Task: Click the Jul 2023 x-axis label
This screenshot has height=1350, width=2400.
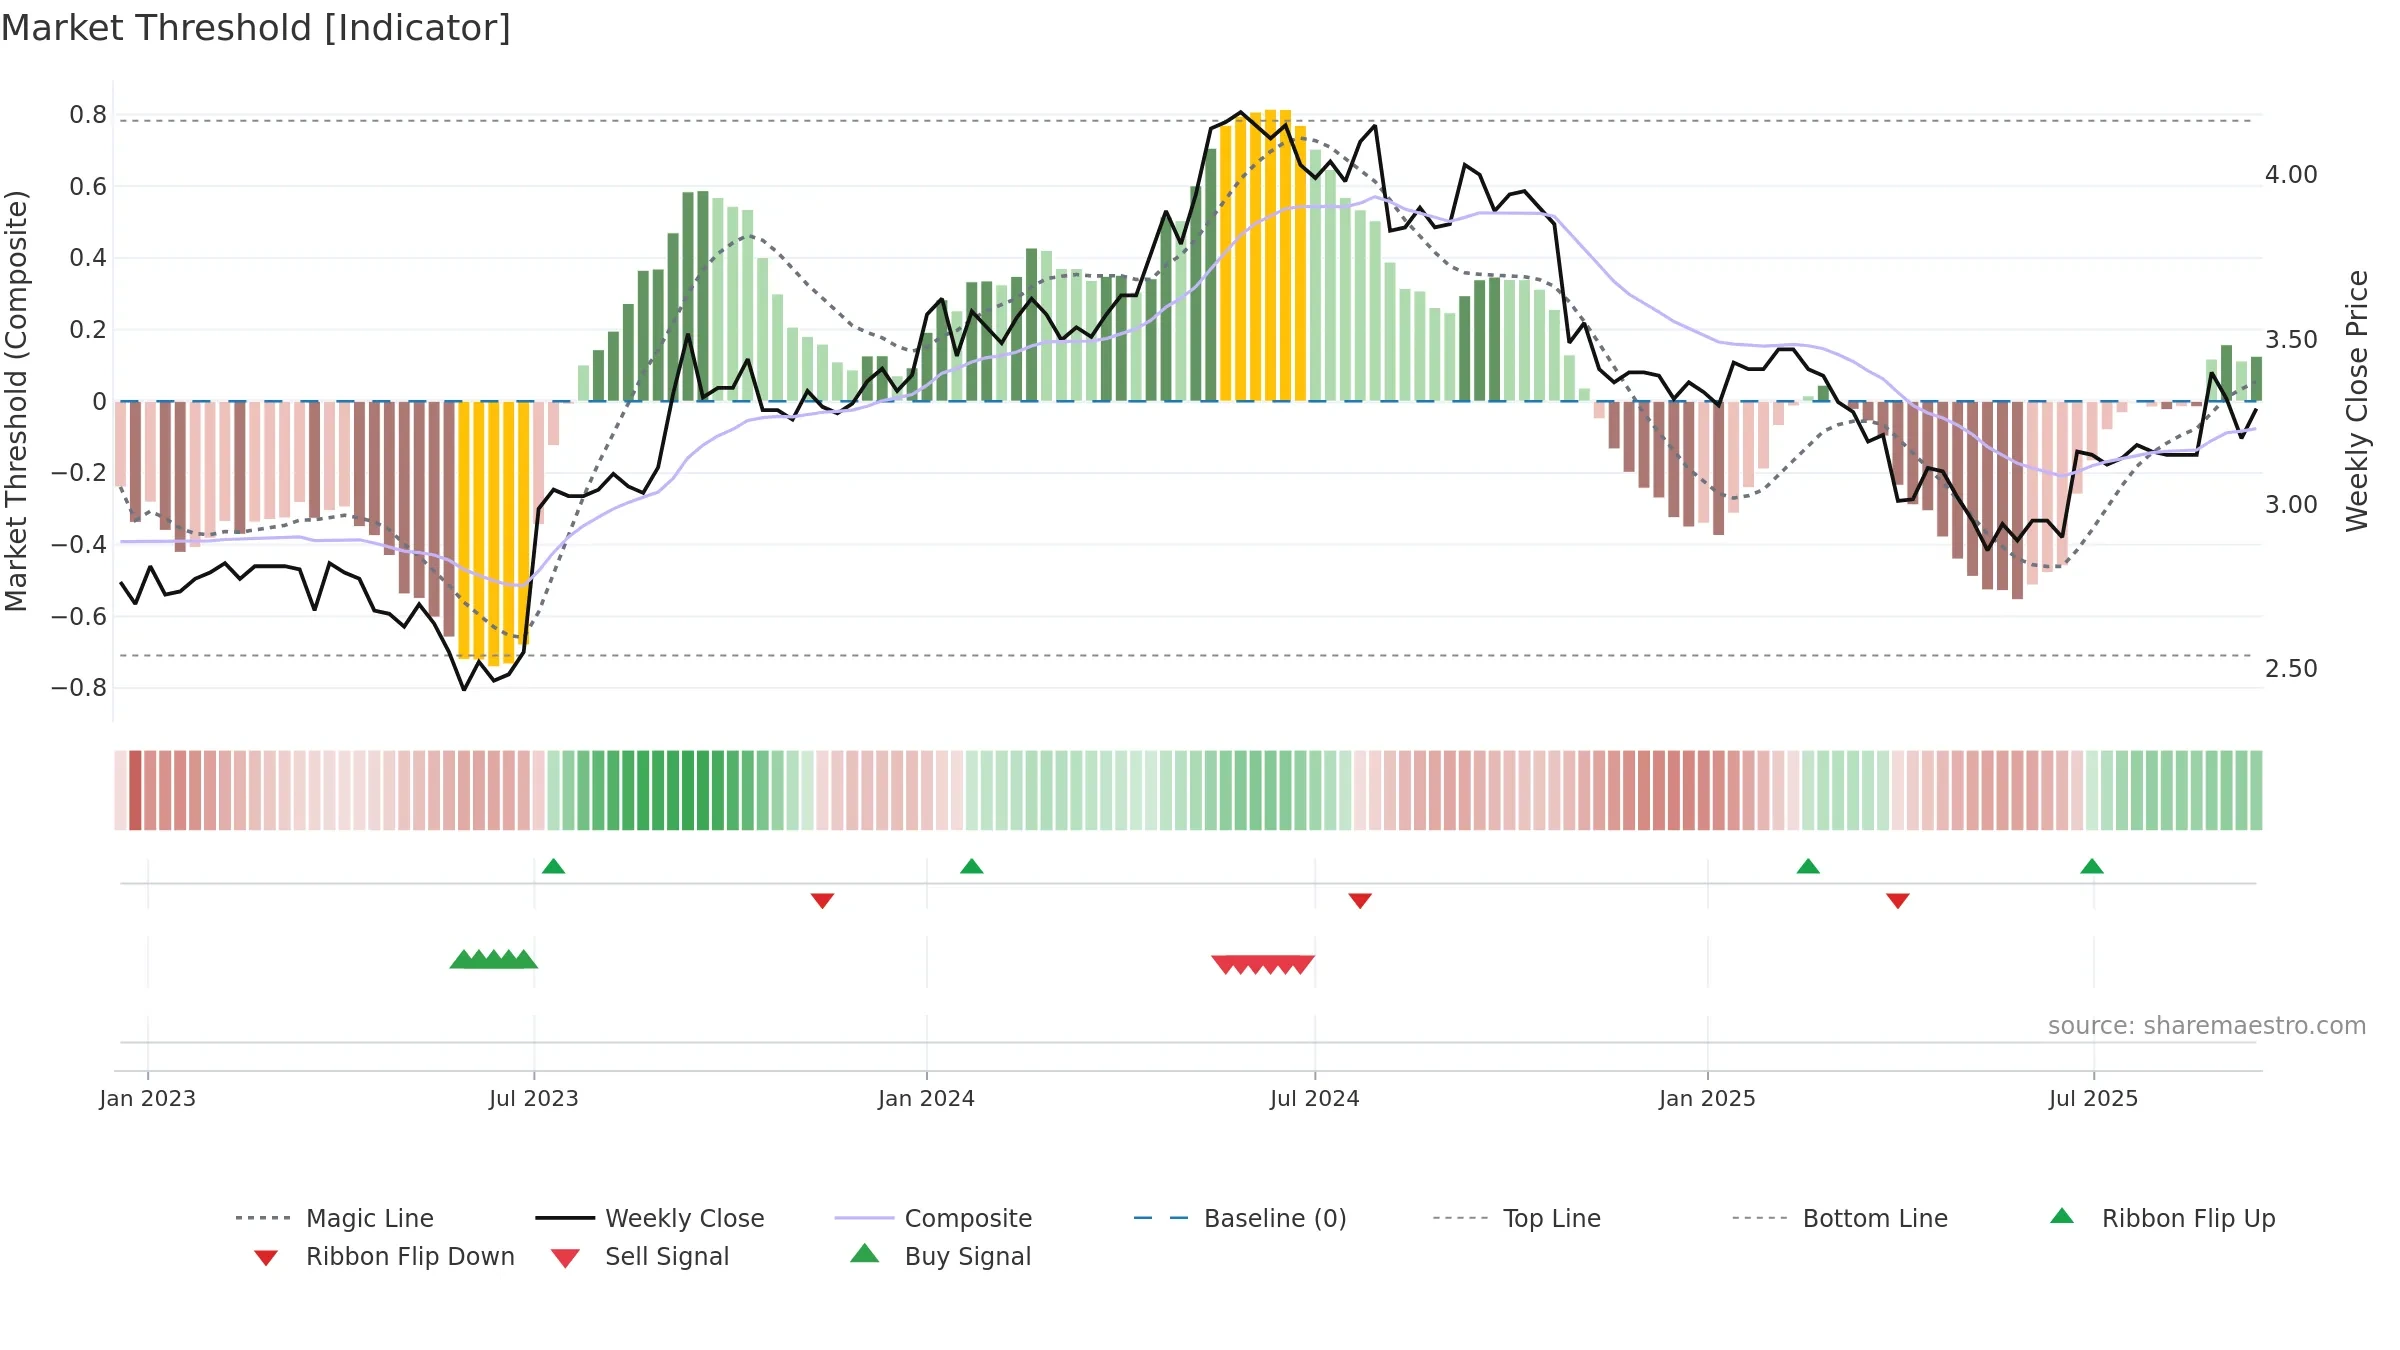Action: coord(534,1098)
